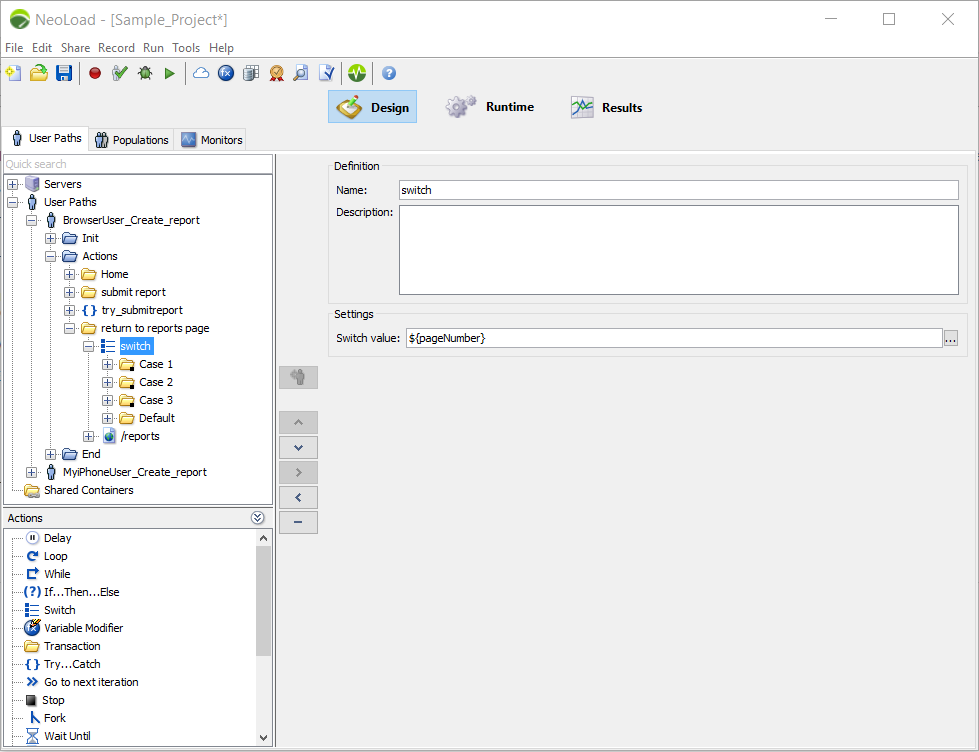Open the cloud icon in the toolbar
Screen dimensions: 979x752
click(x=201, y=73)
